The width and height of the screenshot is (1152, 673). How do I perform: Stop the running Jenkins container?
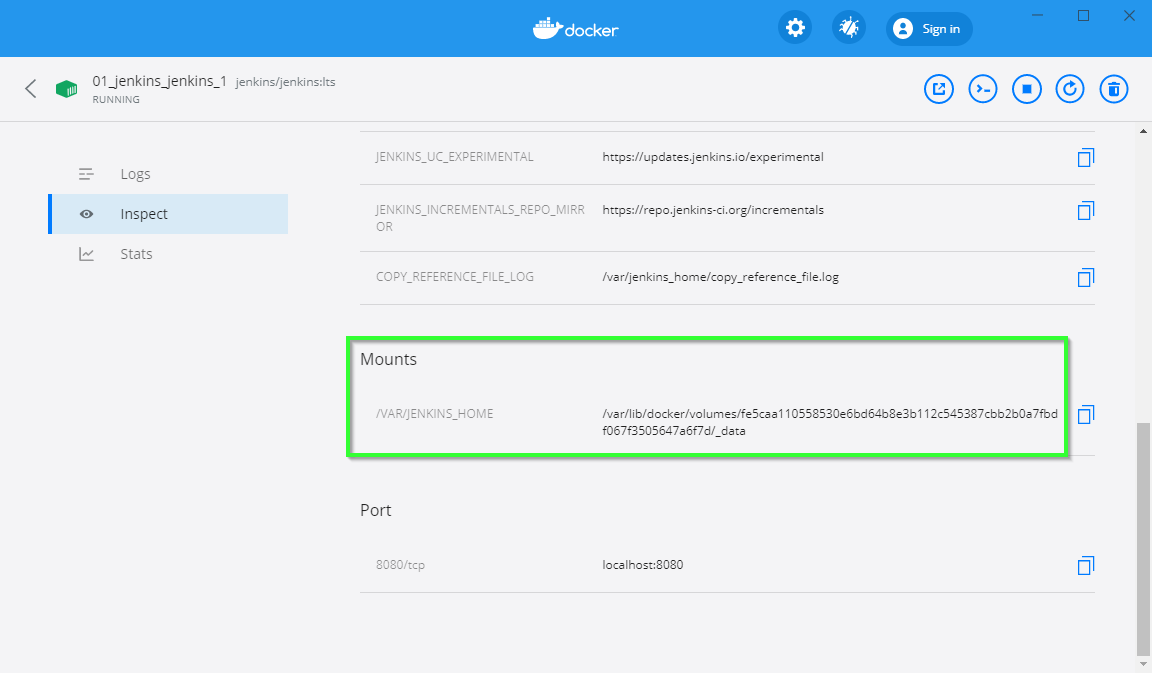1027,89
